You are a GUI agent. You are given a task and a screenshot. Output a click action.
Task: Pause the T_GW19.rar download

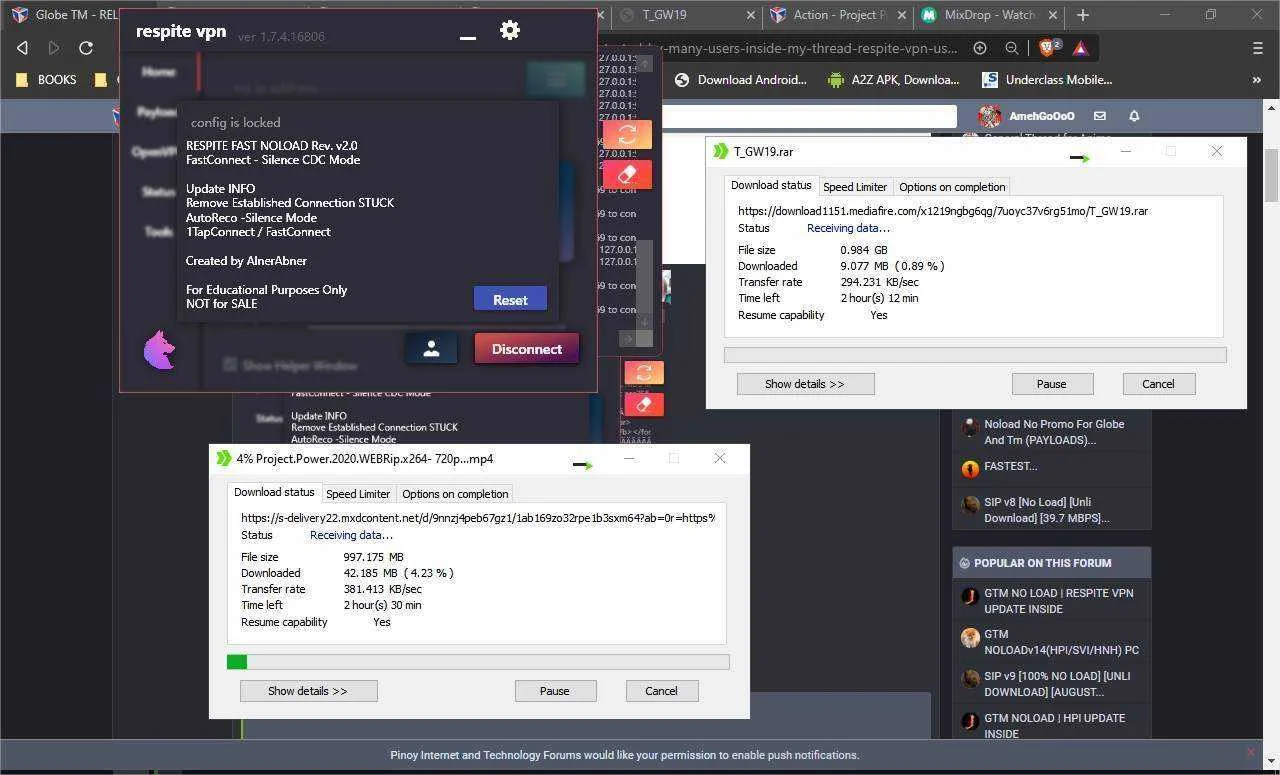coord(1052,384)
